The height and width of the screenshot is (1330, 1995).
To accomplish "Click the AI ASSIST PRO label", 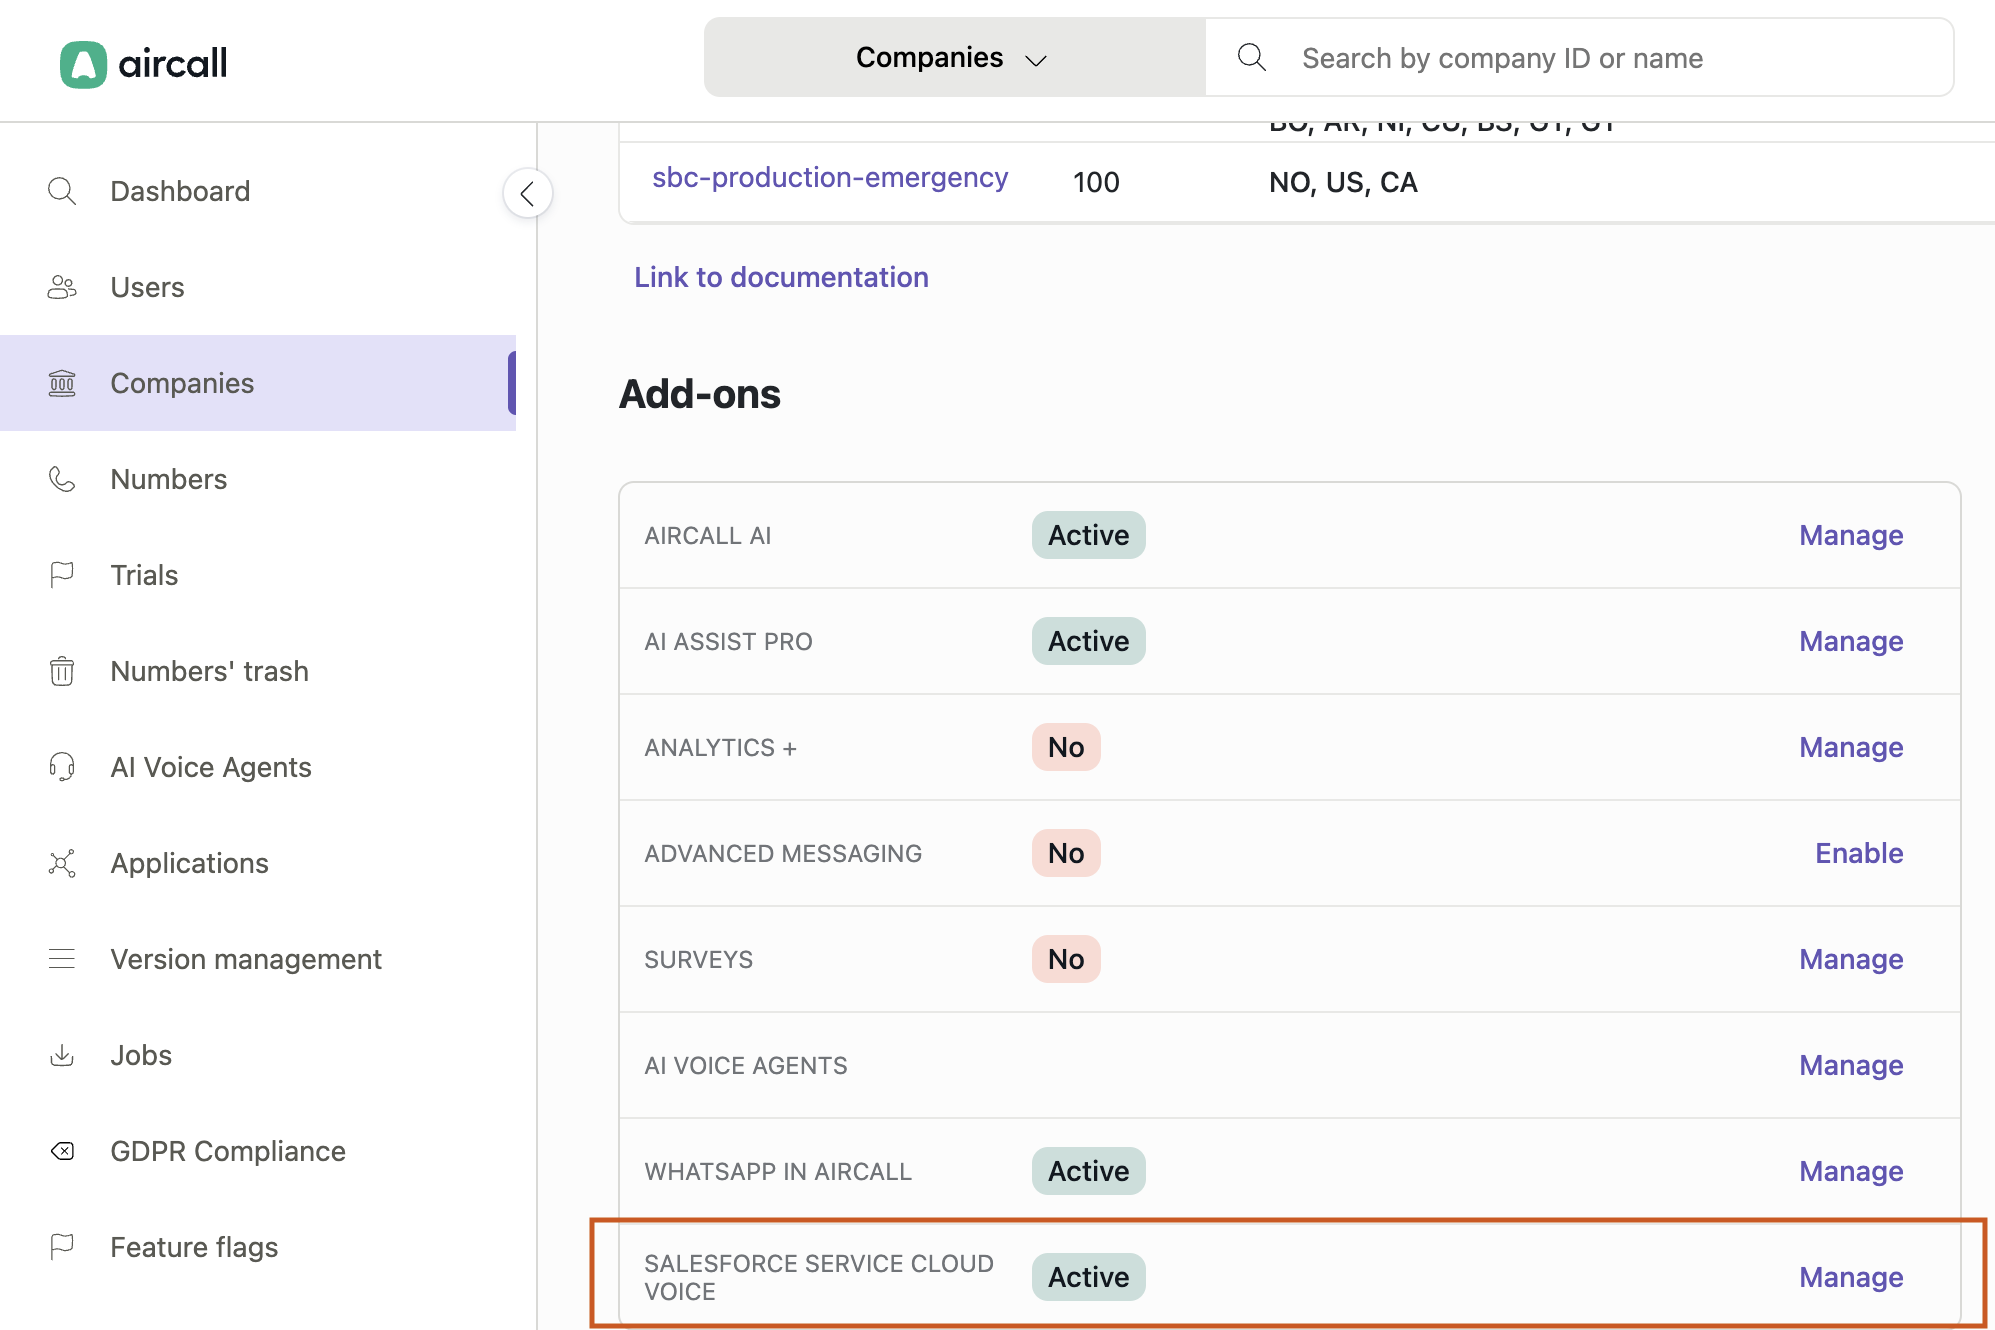I will (728, 642).
